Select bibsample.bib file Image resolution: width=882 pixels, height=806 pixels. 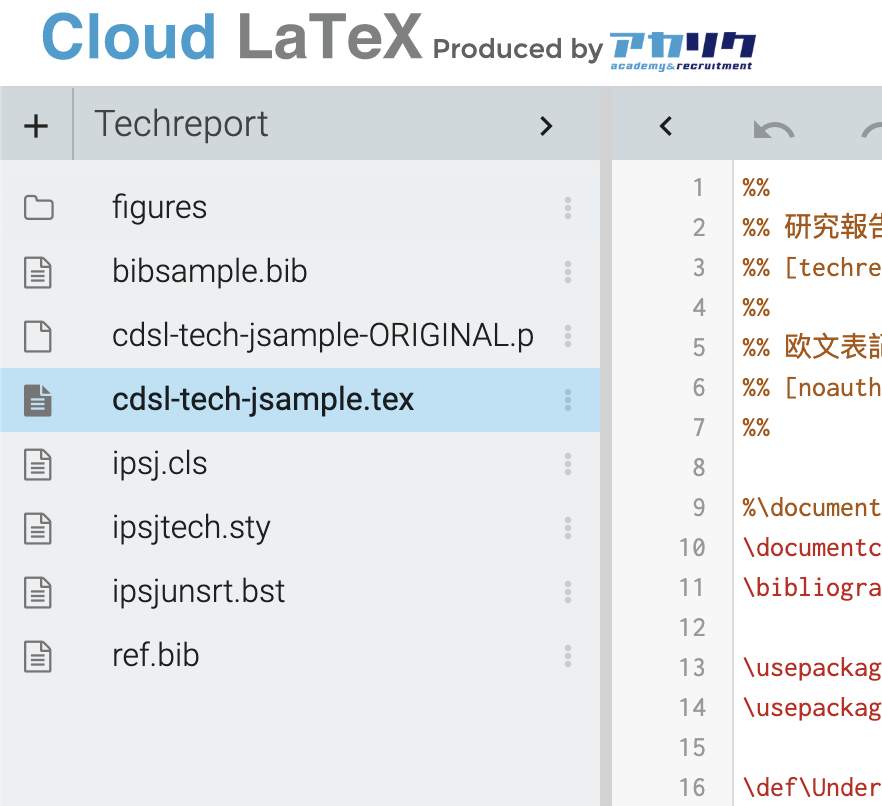pos(209,272)
